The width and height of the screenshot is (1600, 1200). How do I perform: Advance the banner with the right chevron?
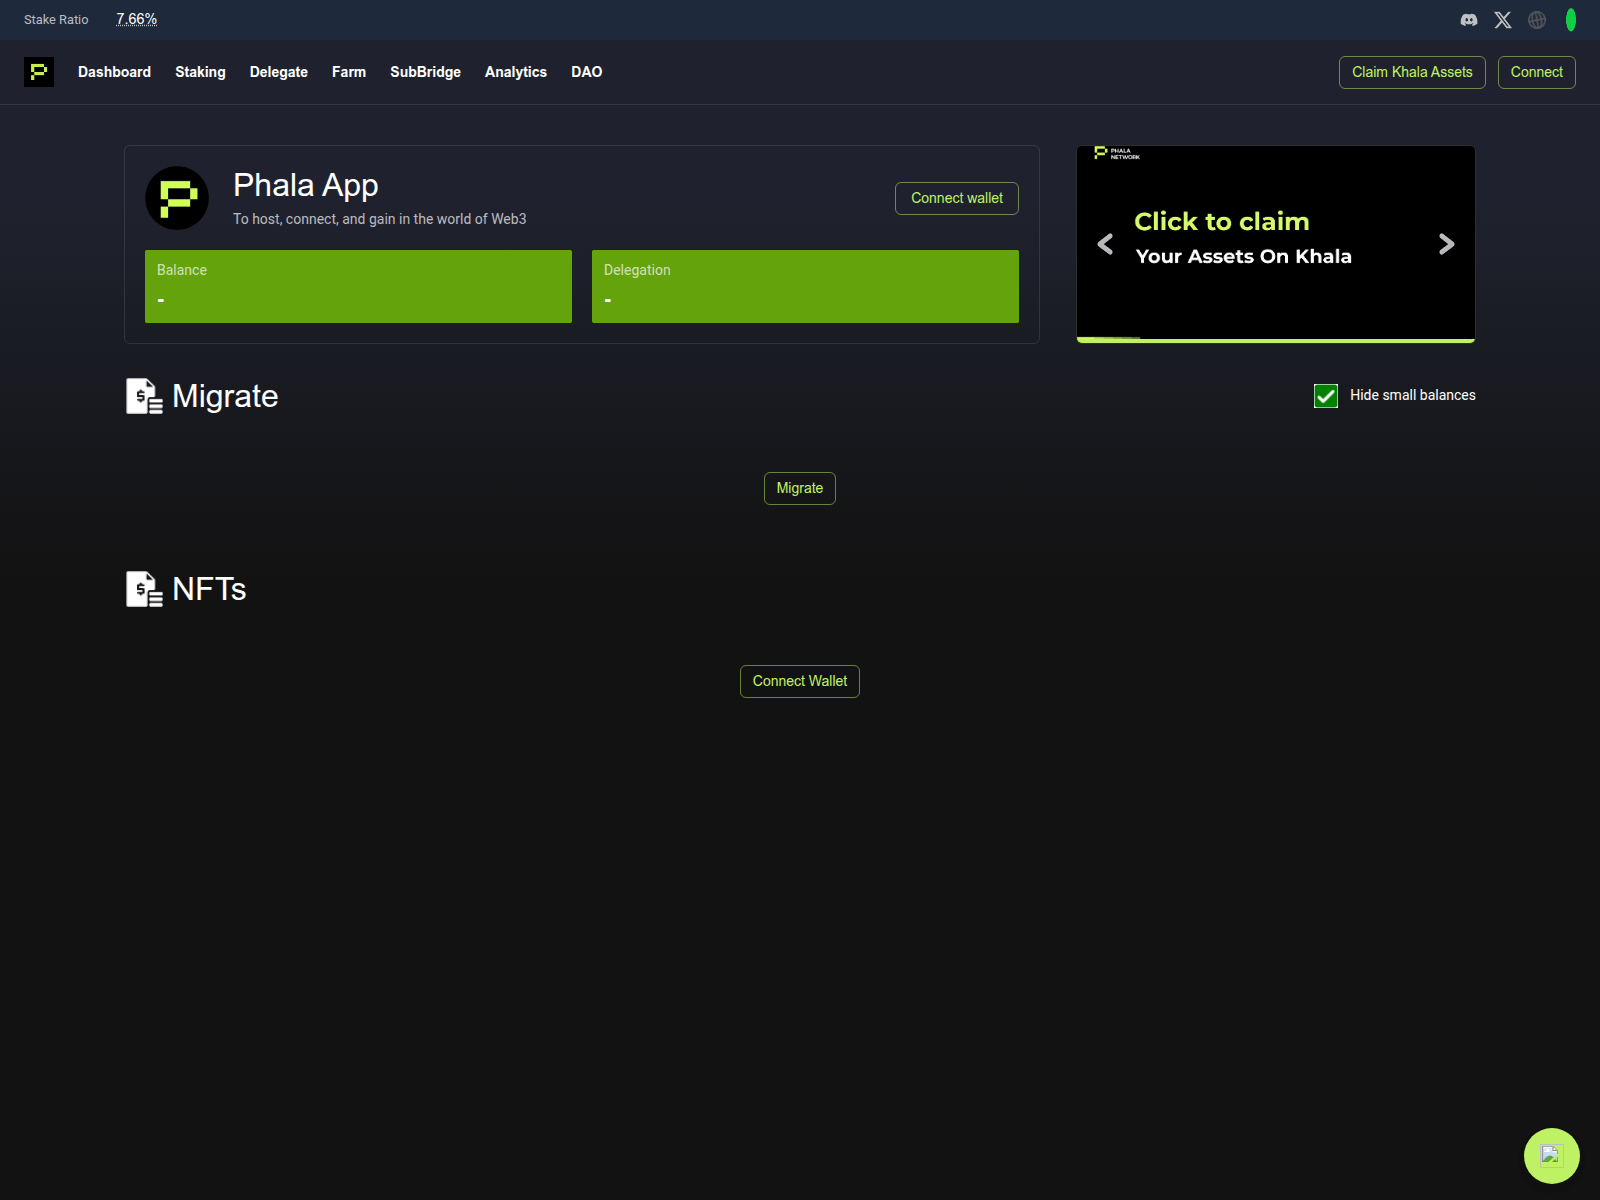pos(1446,244)
